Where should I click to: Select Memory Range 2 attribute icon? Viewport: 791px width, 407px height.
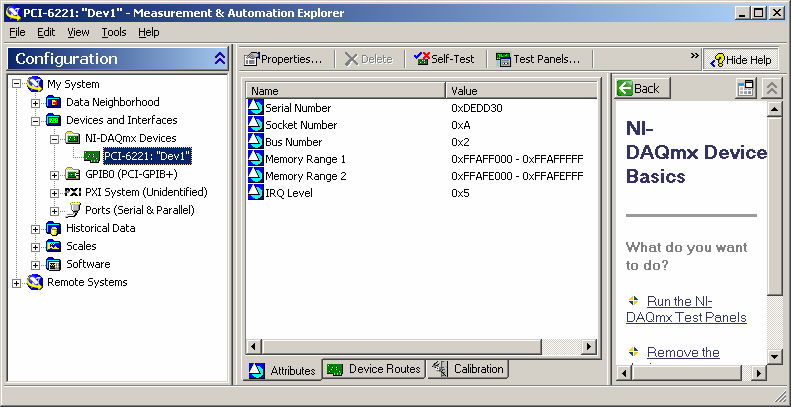(x=256, y=176)
